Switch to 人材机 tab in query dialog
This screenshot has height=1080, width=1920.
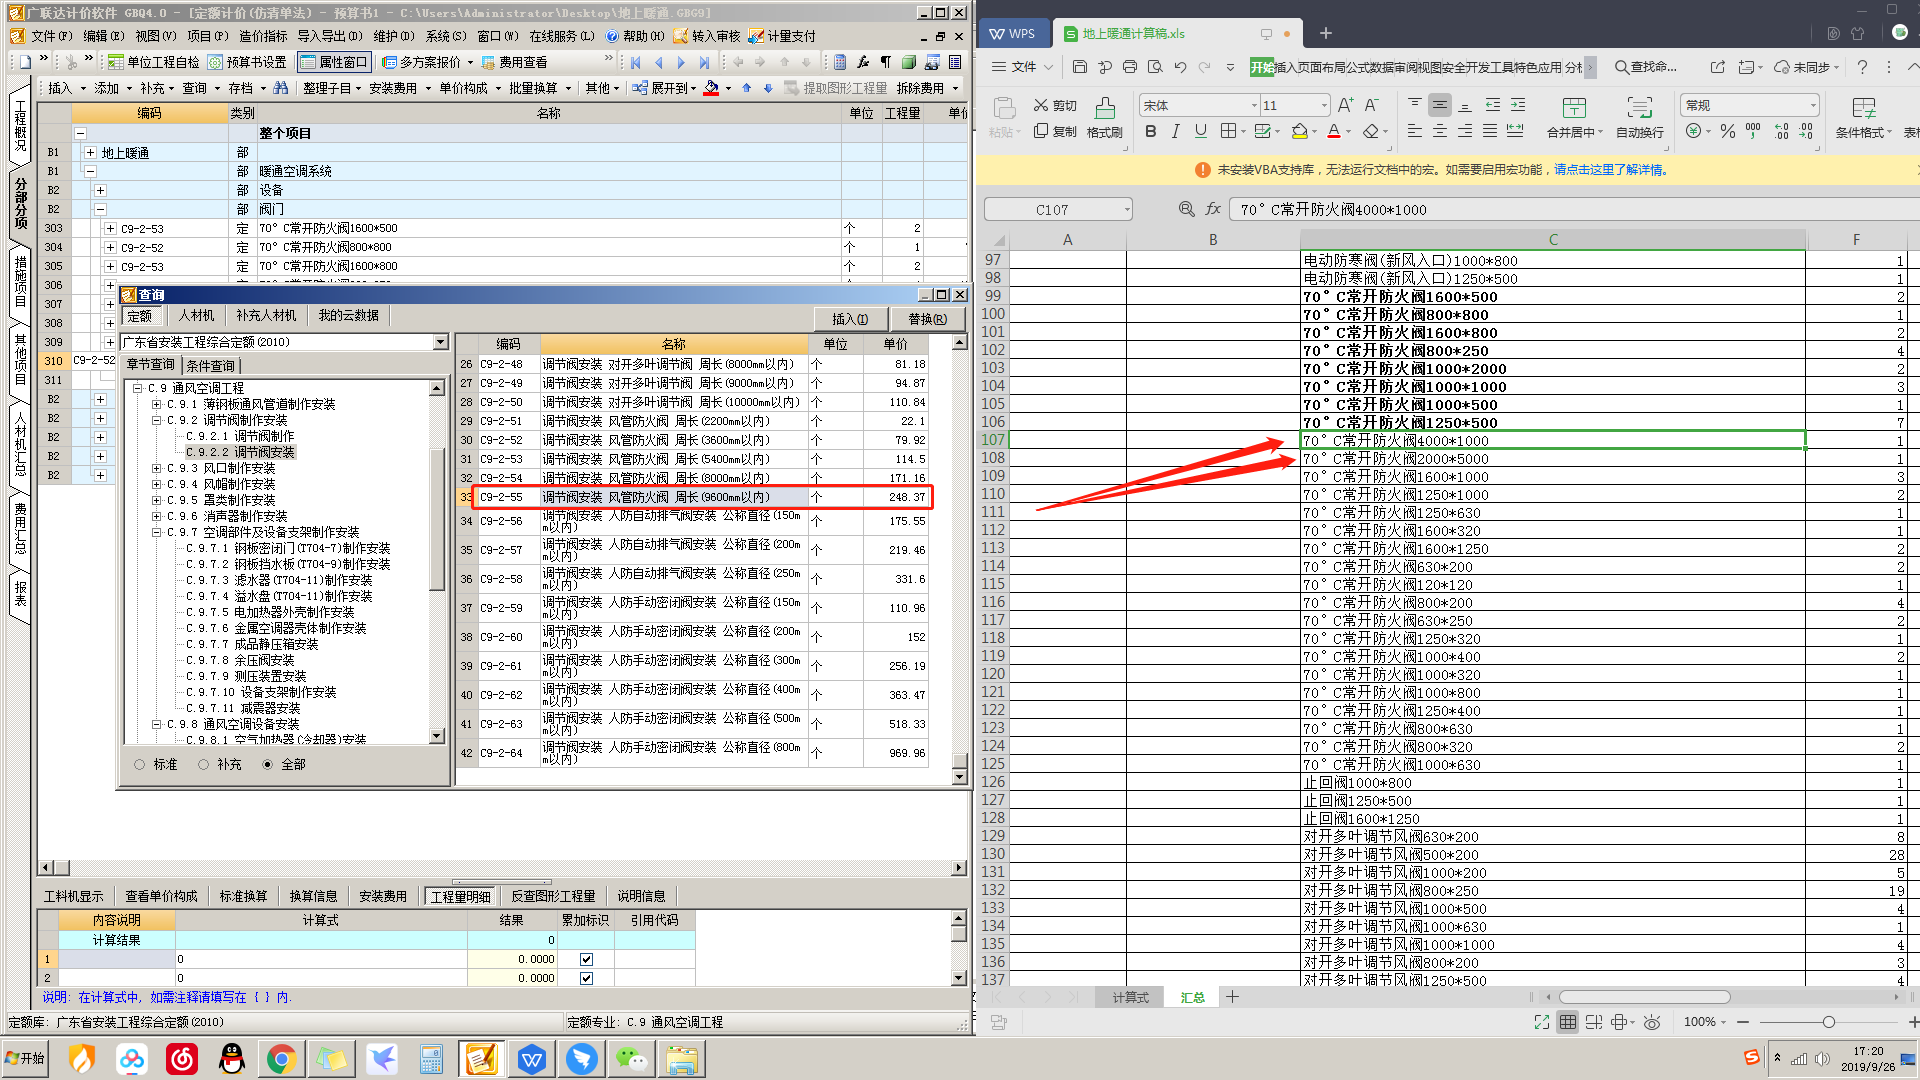point(196,316)
